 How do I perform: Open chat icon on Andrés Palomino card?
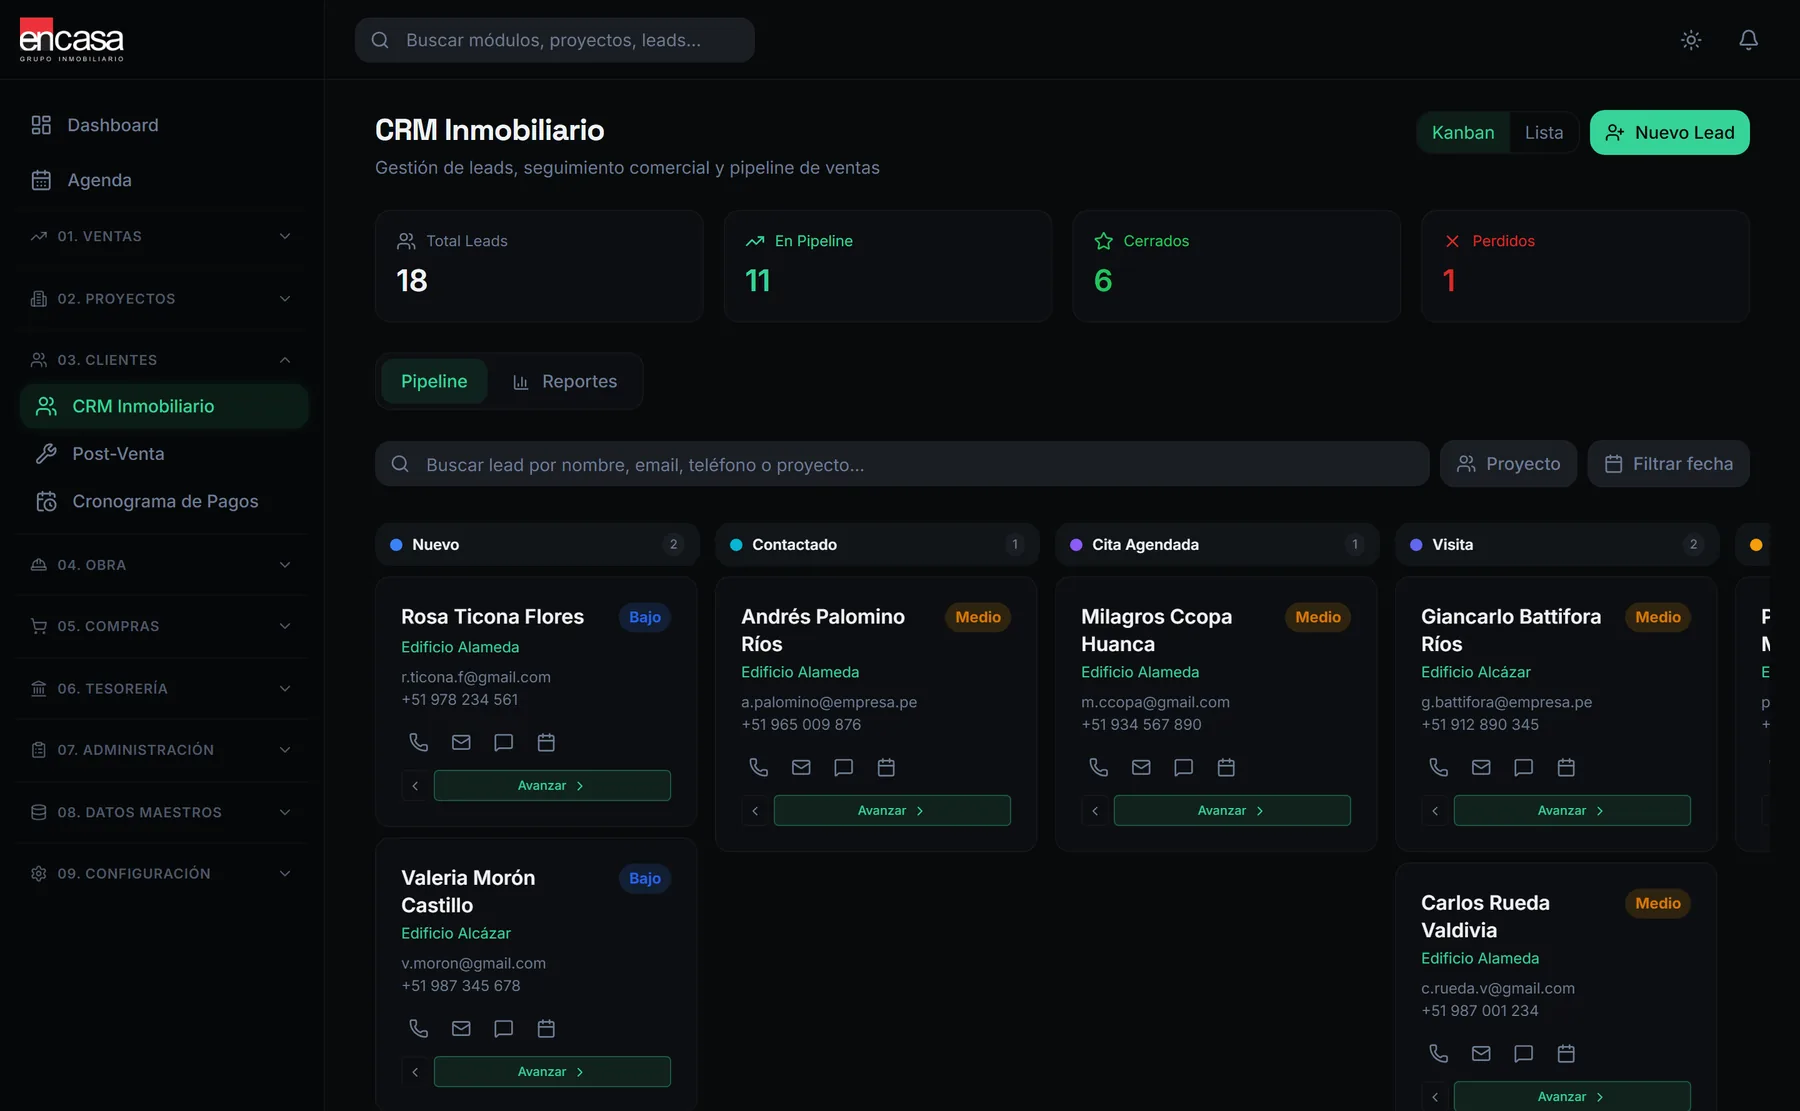coord(844,767)
